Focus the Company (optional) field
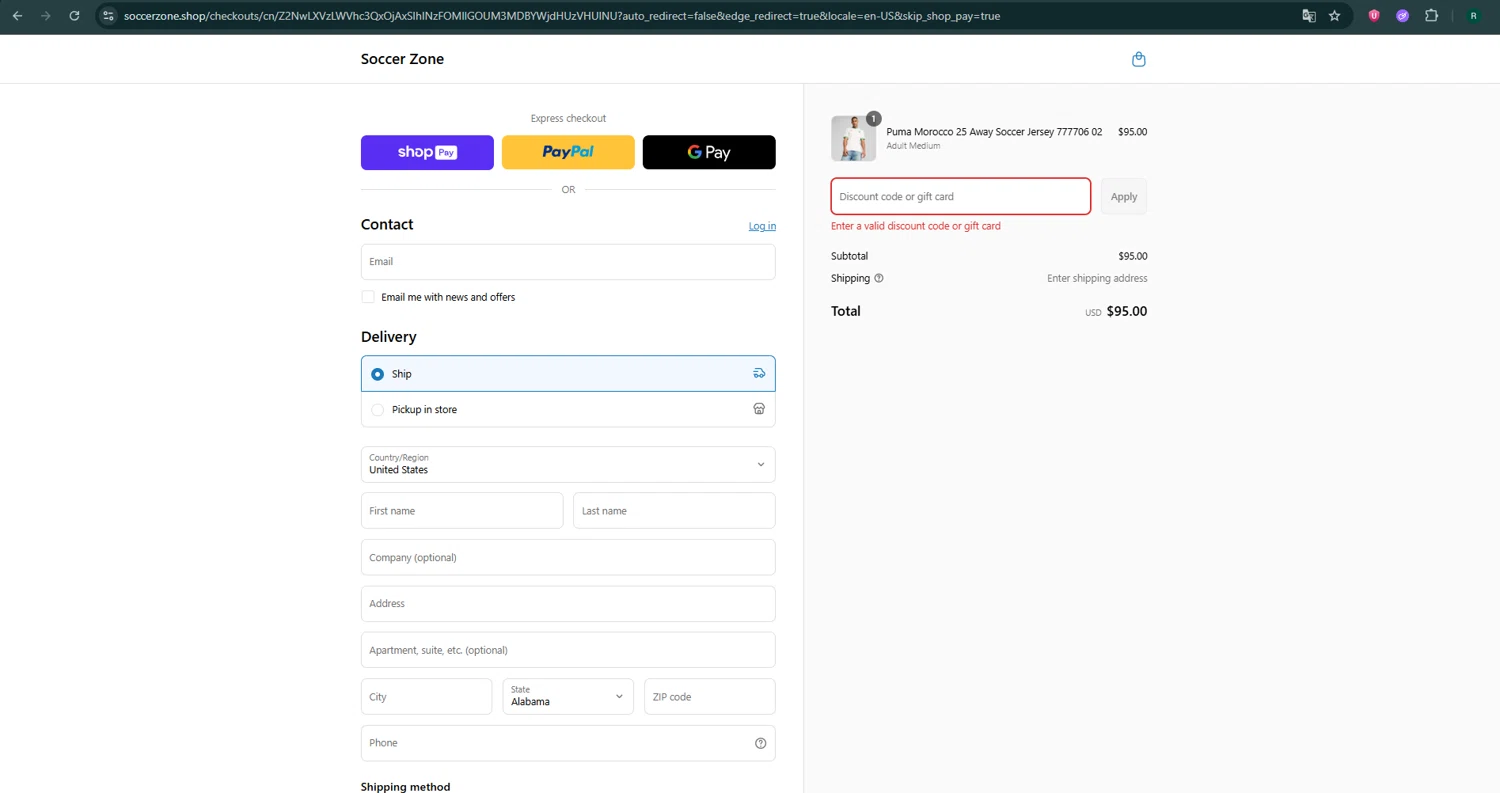 (568, 557)
